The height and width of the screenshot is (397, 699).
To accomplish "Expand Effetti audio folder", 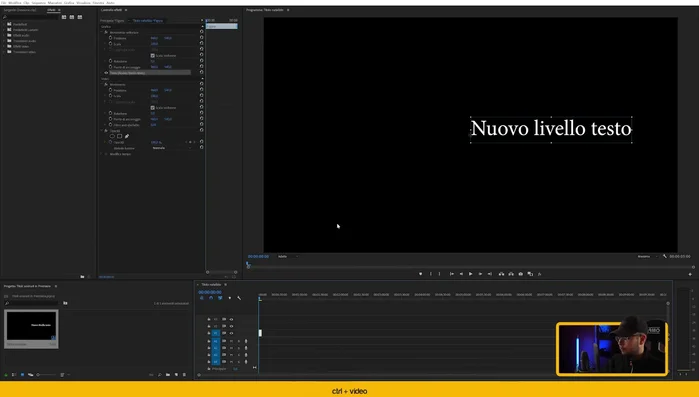I will click(4, 35).
